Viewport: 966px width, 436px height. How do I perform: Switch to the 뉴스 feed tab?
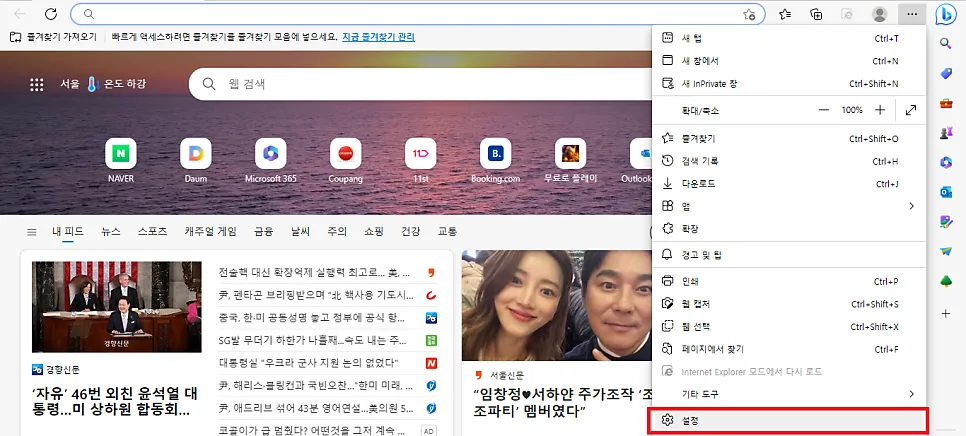(x=111, y=232)
